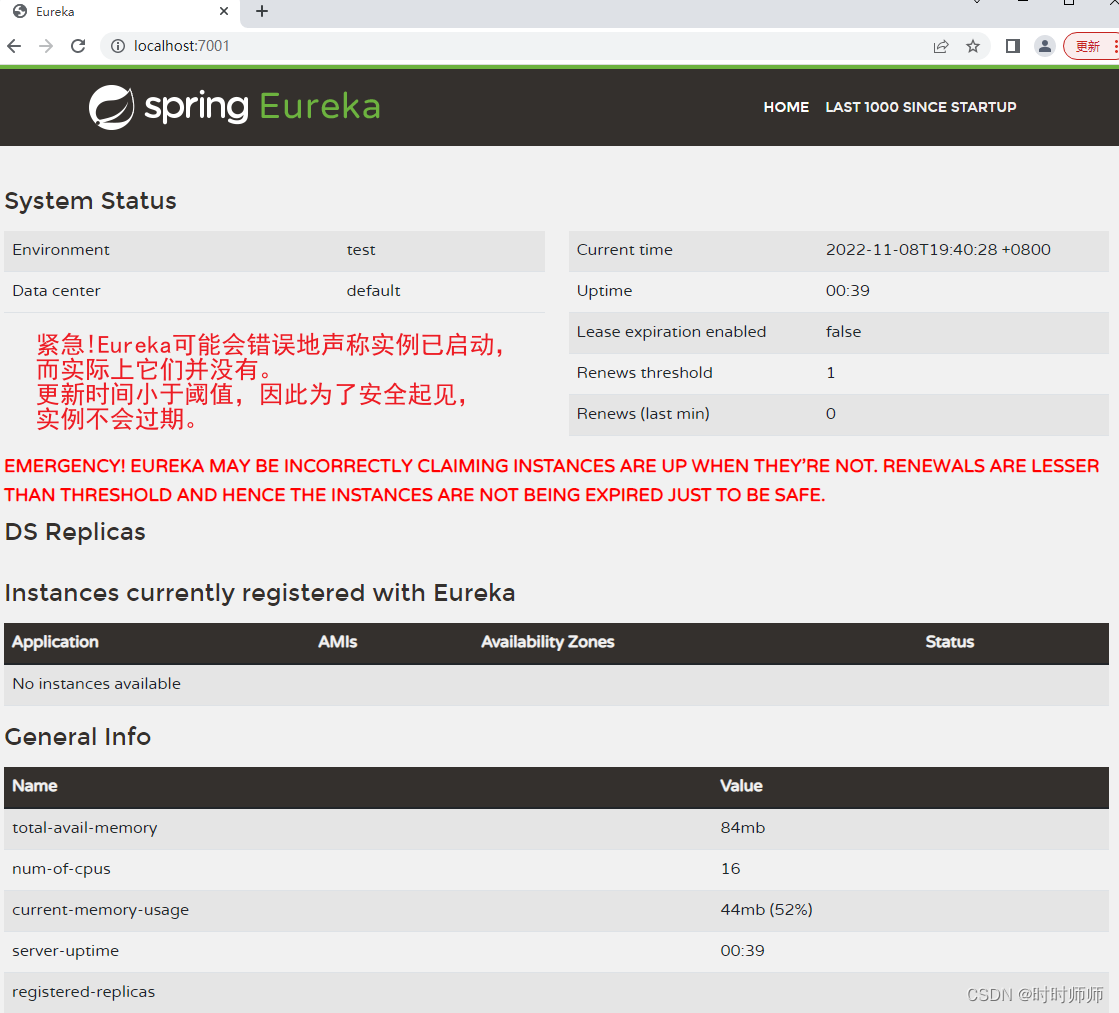The height and width of the screenshot is (1013, 1119).
Task: Click the 84mb memory value
Action: click(742, 828)
